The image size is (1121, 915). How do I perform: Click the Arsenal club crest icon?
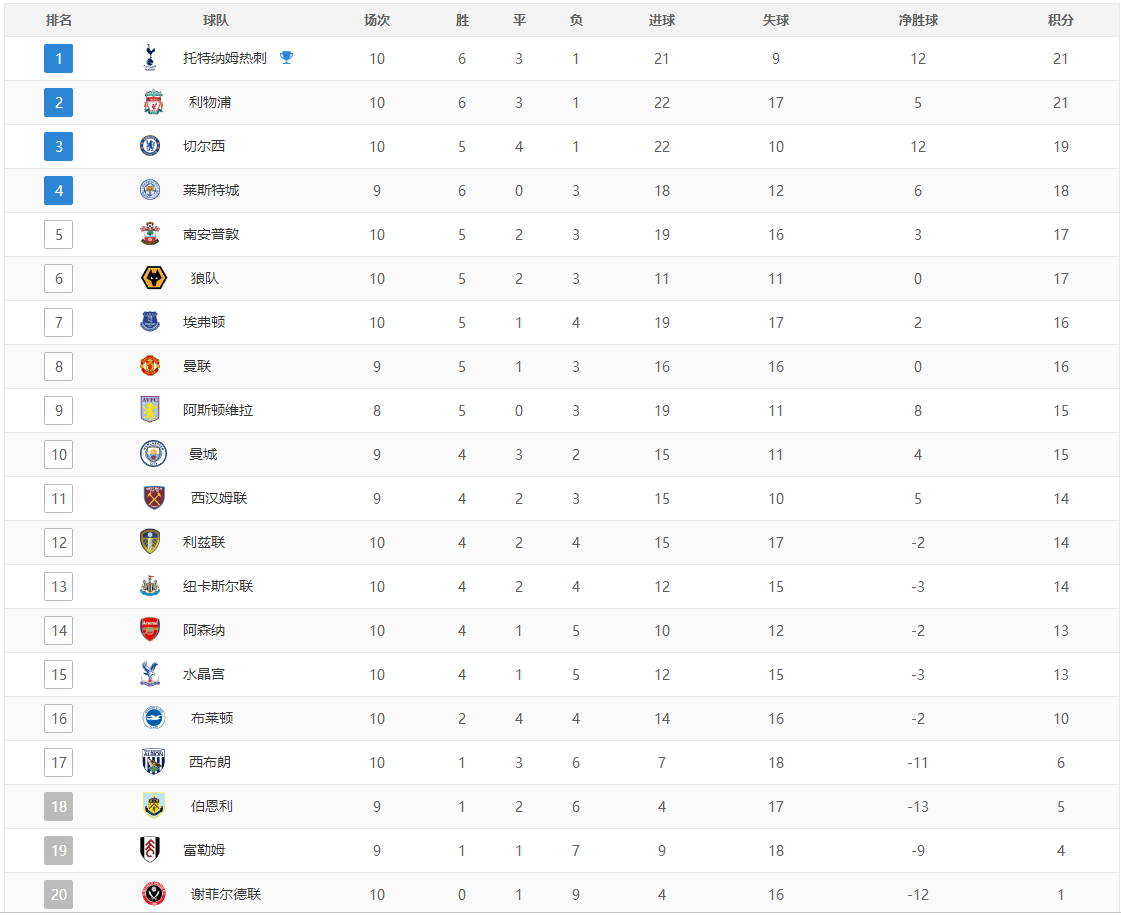[150, 630]
